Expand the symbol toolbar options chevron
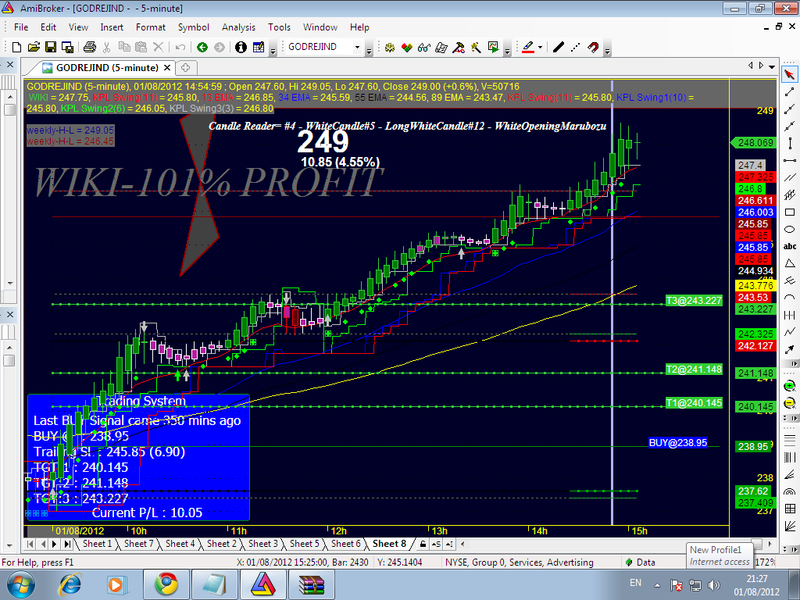 click(x=369, y=49)
